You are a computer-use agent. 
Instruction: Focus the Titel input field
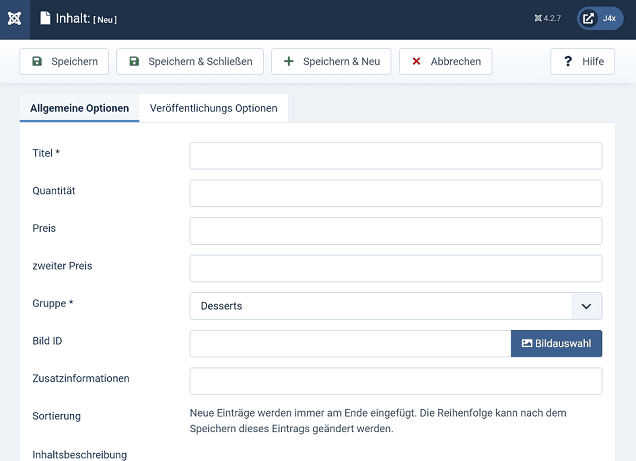[x=396, y=156]
